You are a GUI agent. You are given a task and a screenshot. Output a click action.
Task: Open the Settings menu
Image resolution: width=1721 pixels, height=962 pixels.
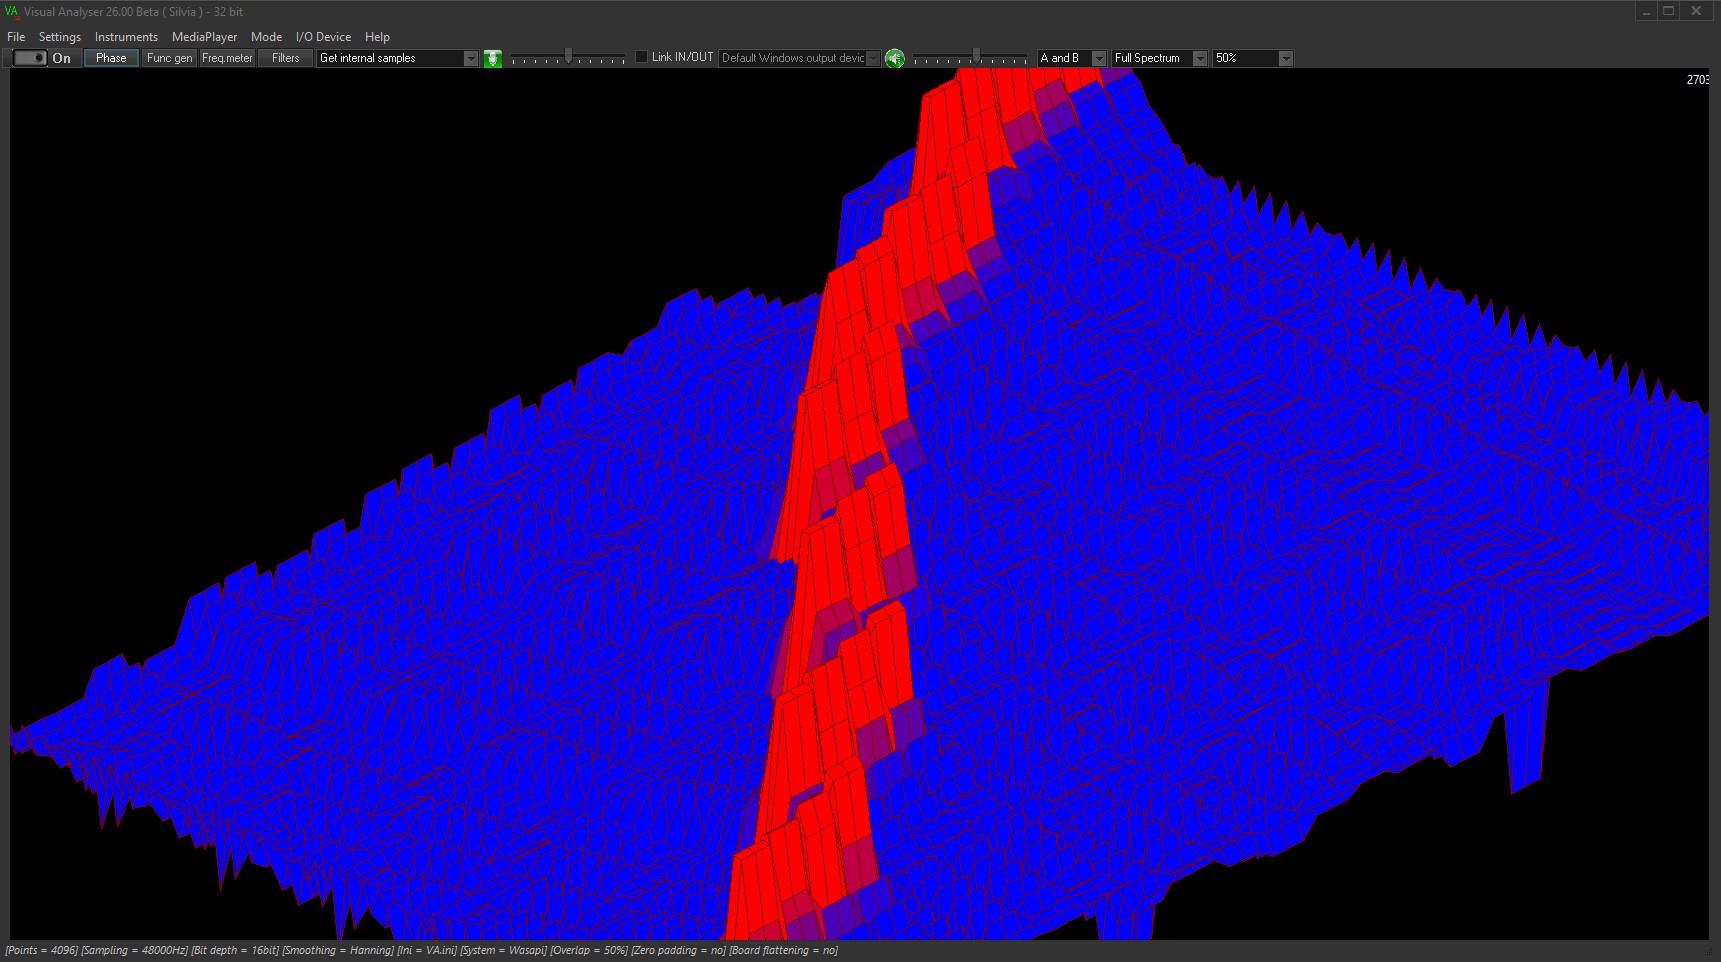(60, 37)
